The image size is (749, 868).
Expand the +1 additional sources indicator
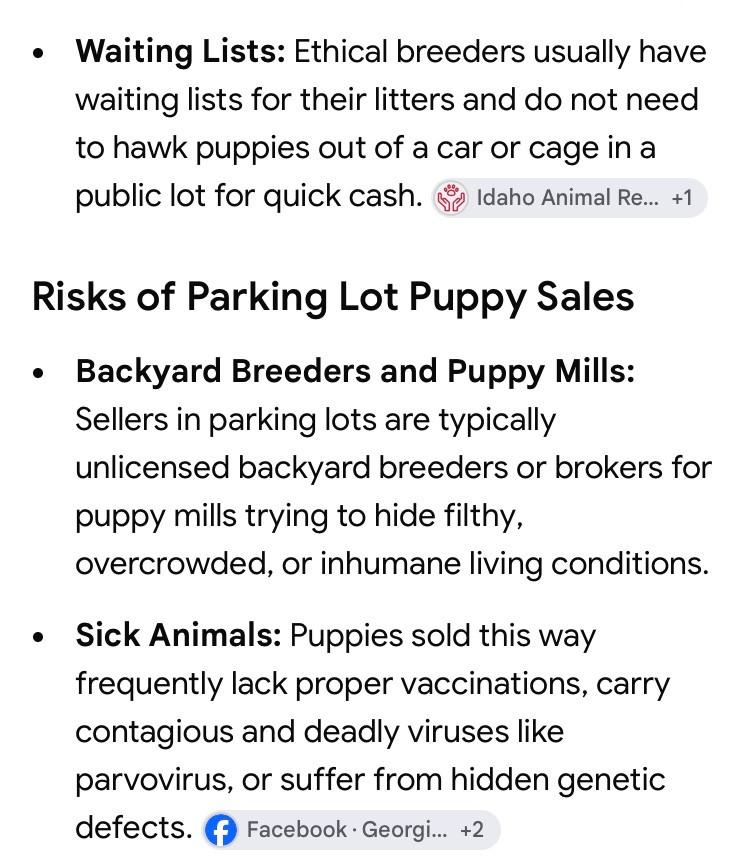pyautogui.click(x=682, y=198)
